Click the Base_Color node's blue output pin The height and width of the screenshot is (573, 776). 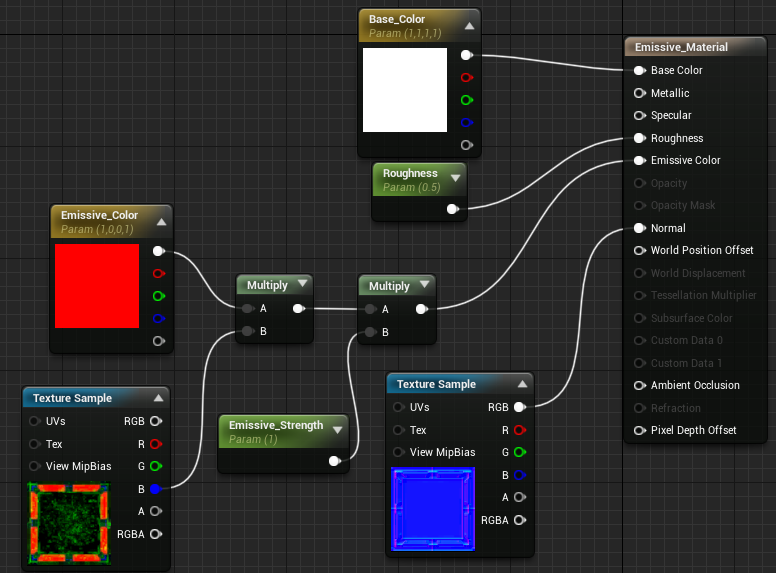467,122
